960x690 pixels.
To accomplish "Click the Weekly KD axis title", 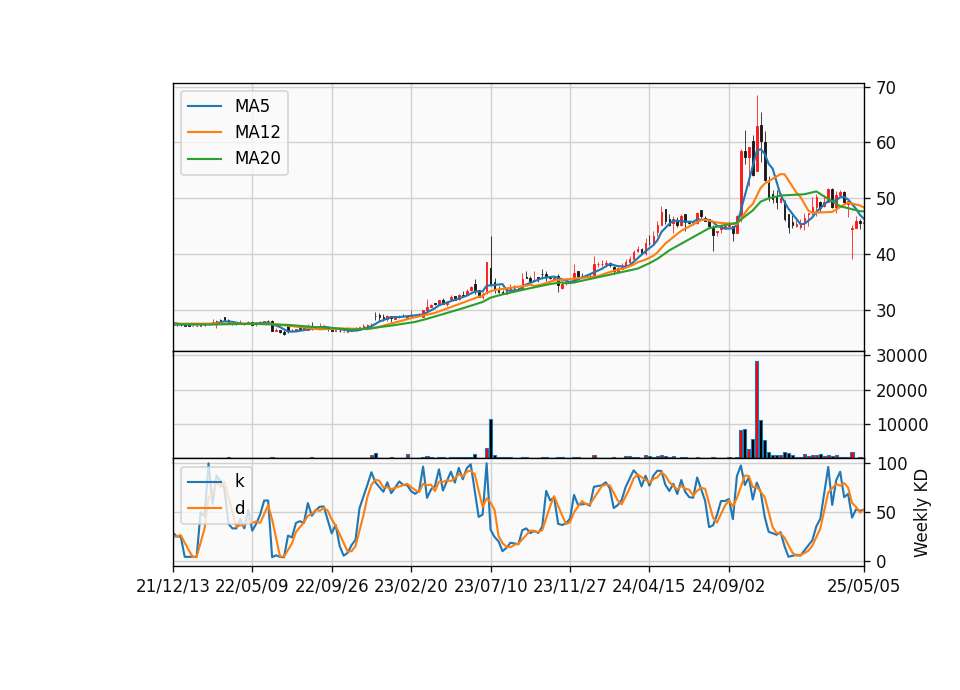I will [x=921, y=513].
